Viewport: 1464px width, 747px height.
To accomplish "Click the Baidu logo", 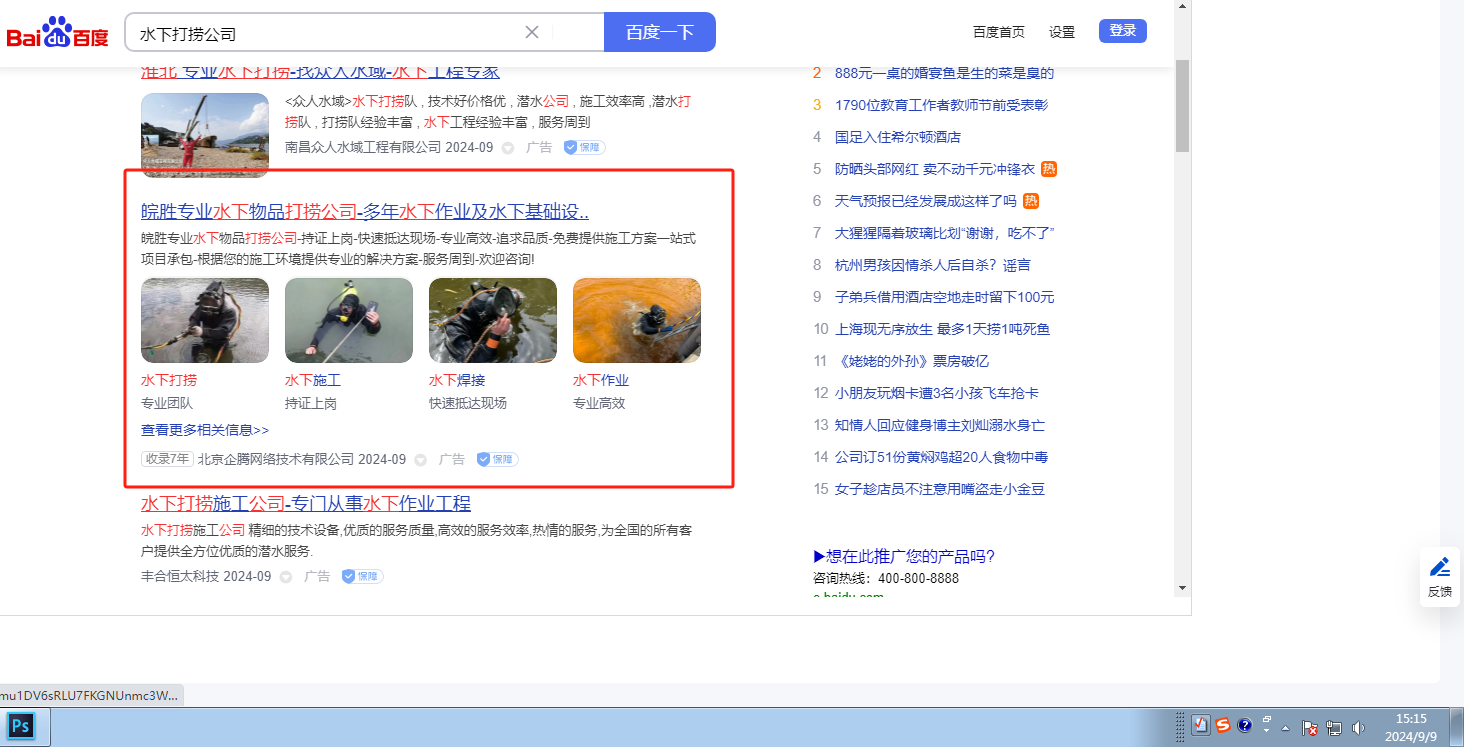I will pyautogui.click(x=57, y=32).
